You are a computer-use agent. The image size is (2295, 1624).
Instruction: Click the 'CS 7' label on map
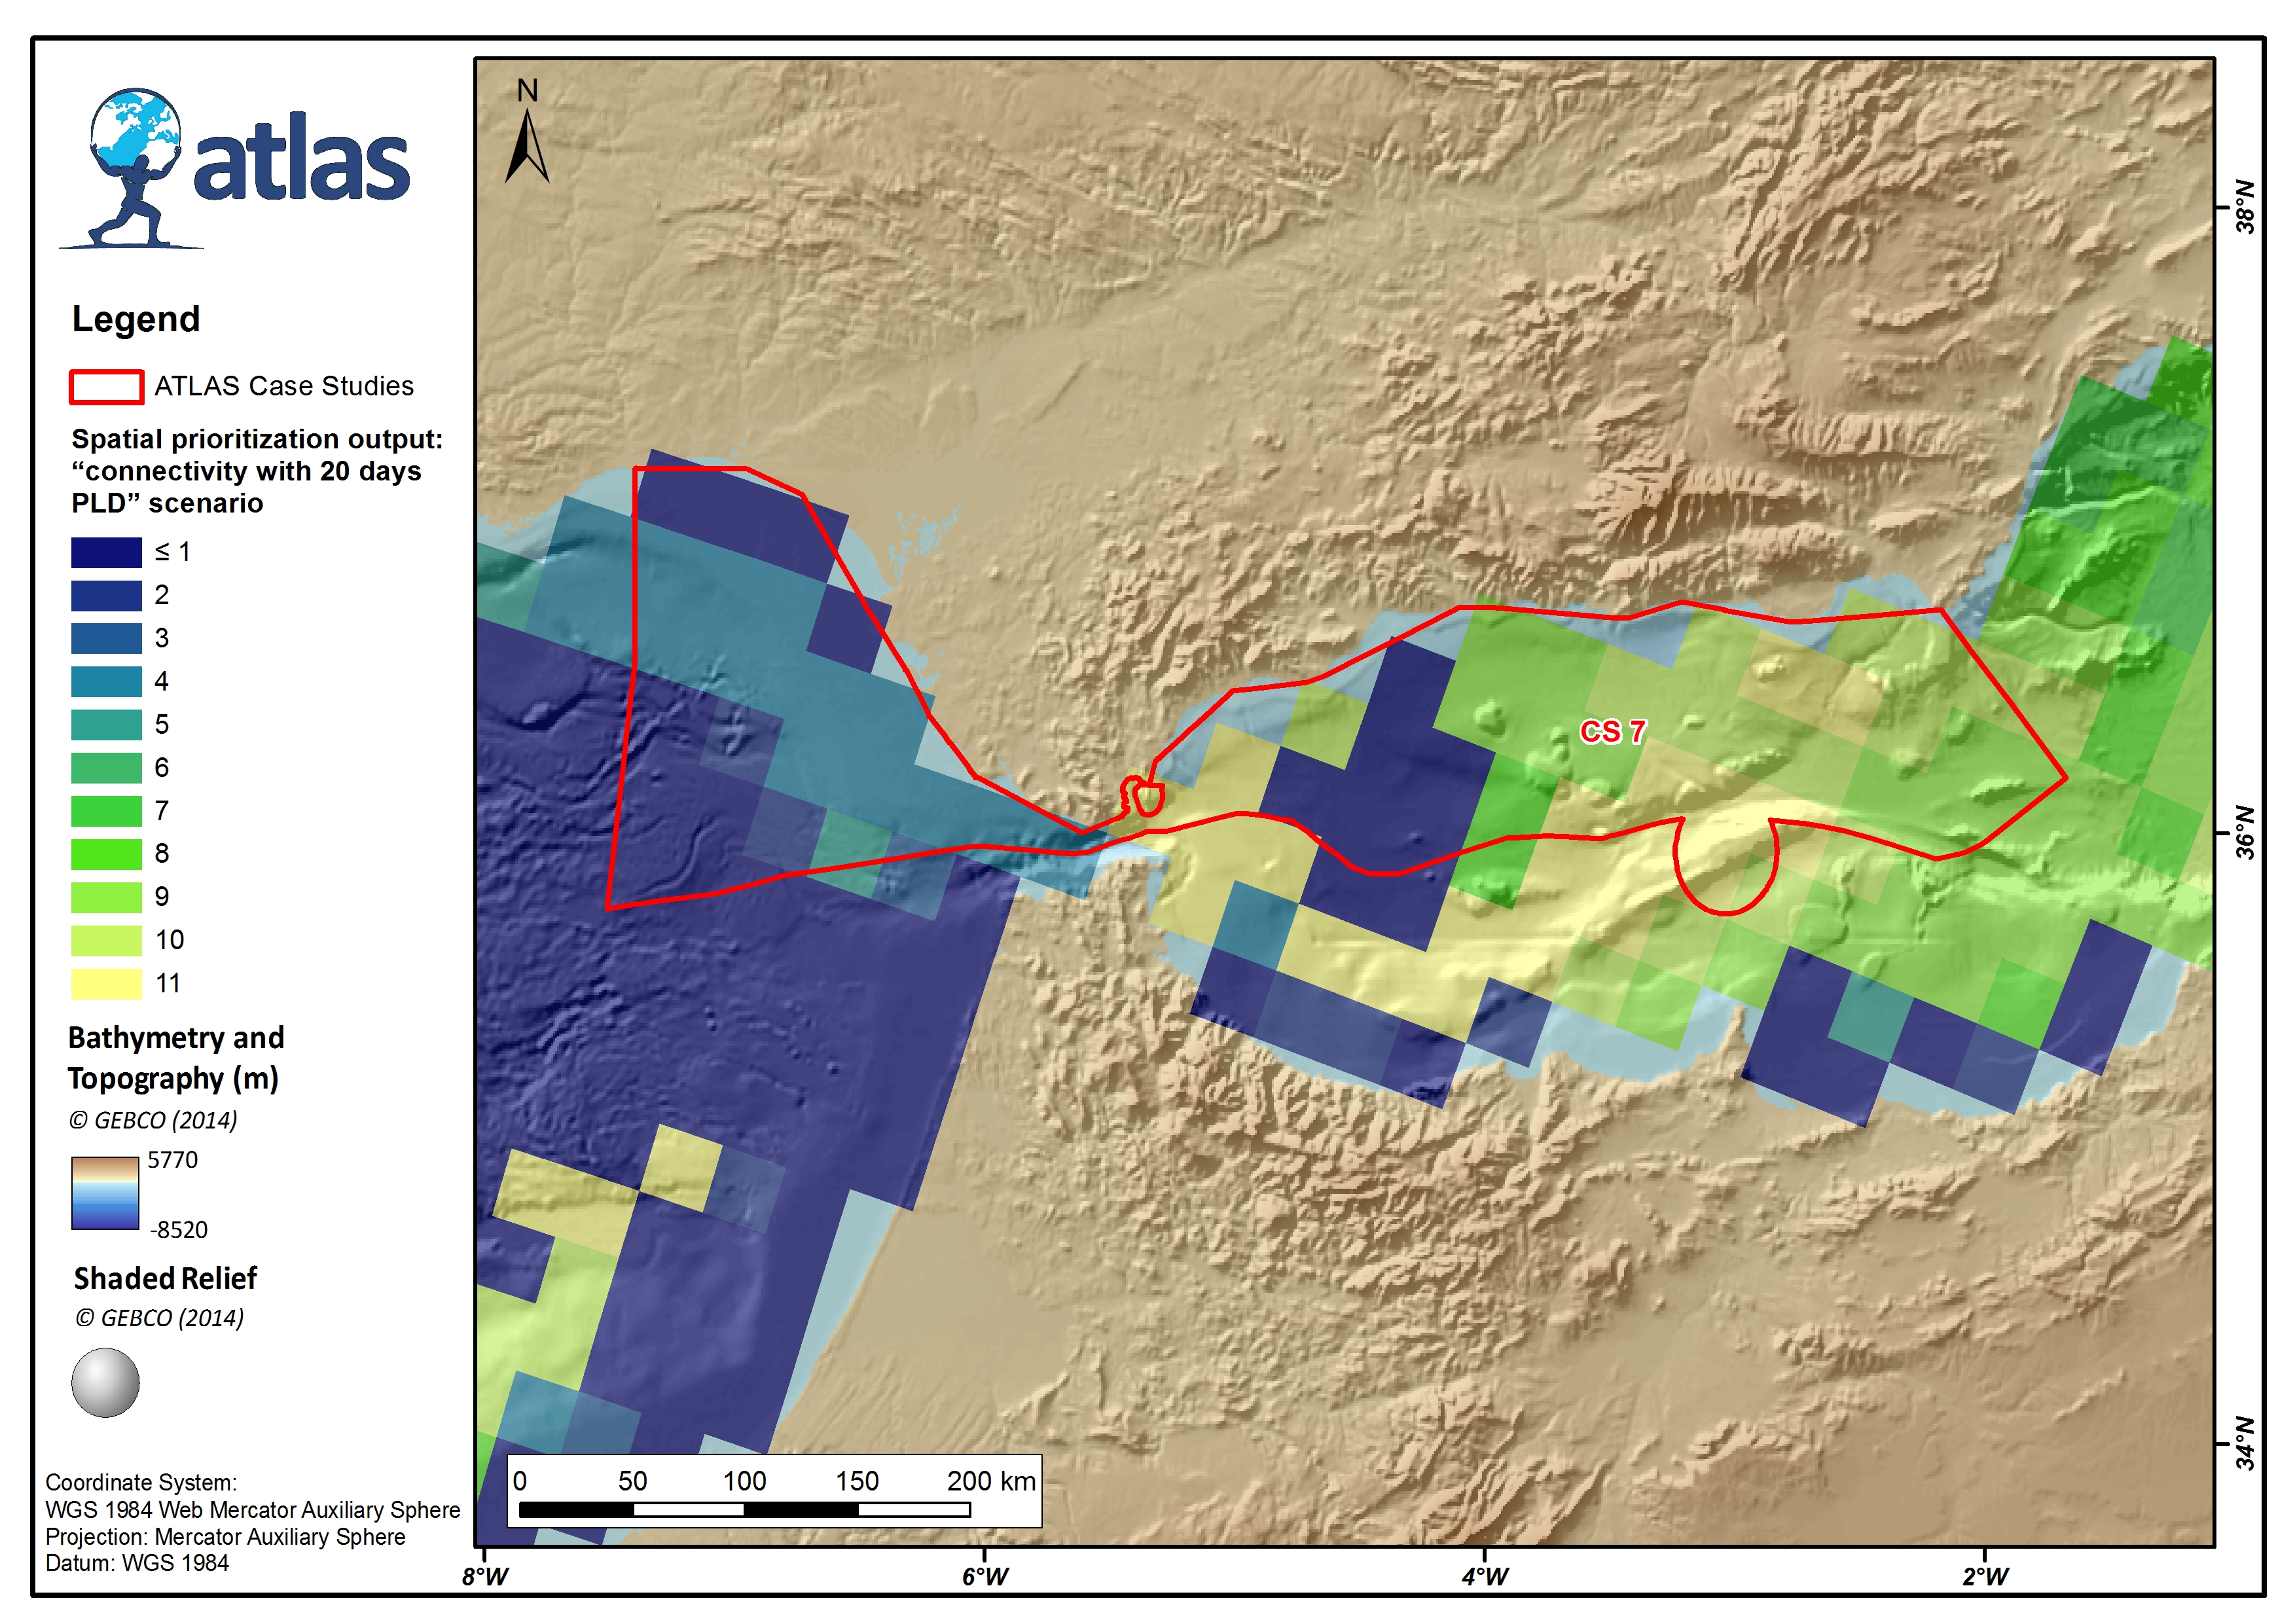click(1612, 732)
